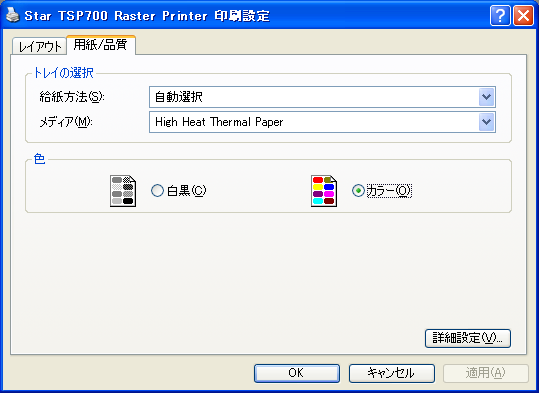The image size is (539, 393).
Task: Click the help question mark button
Action: 500,15
